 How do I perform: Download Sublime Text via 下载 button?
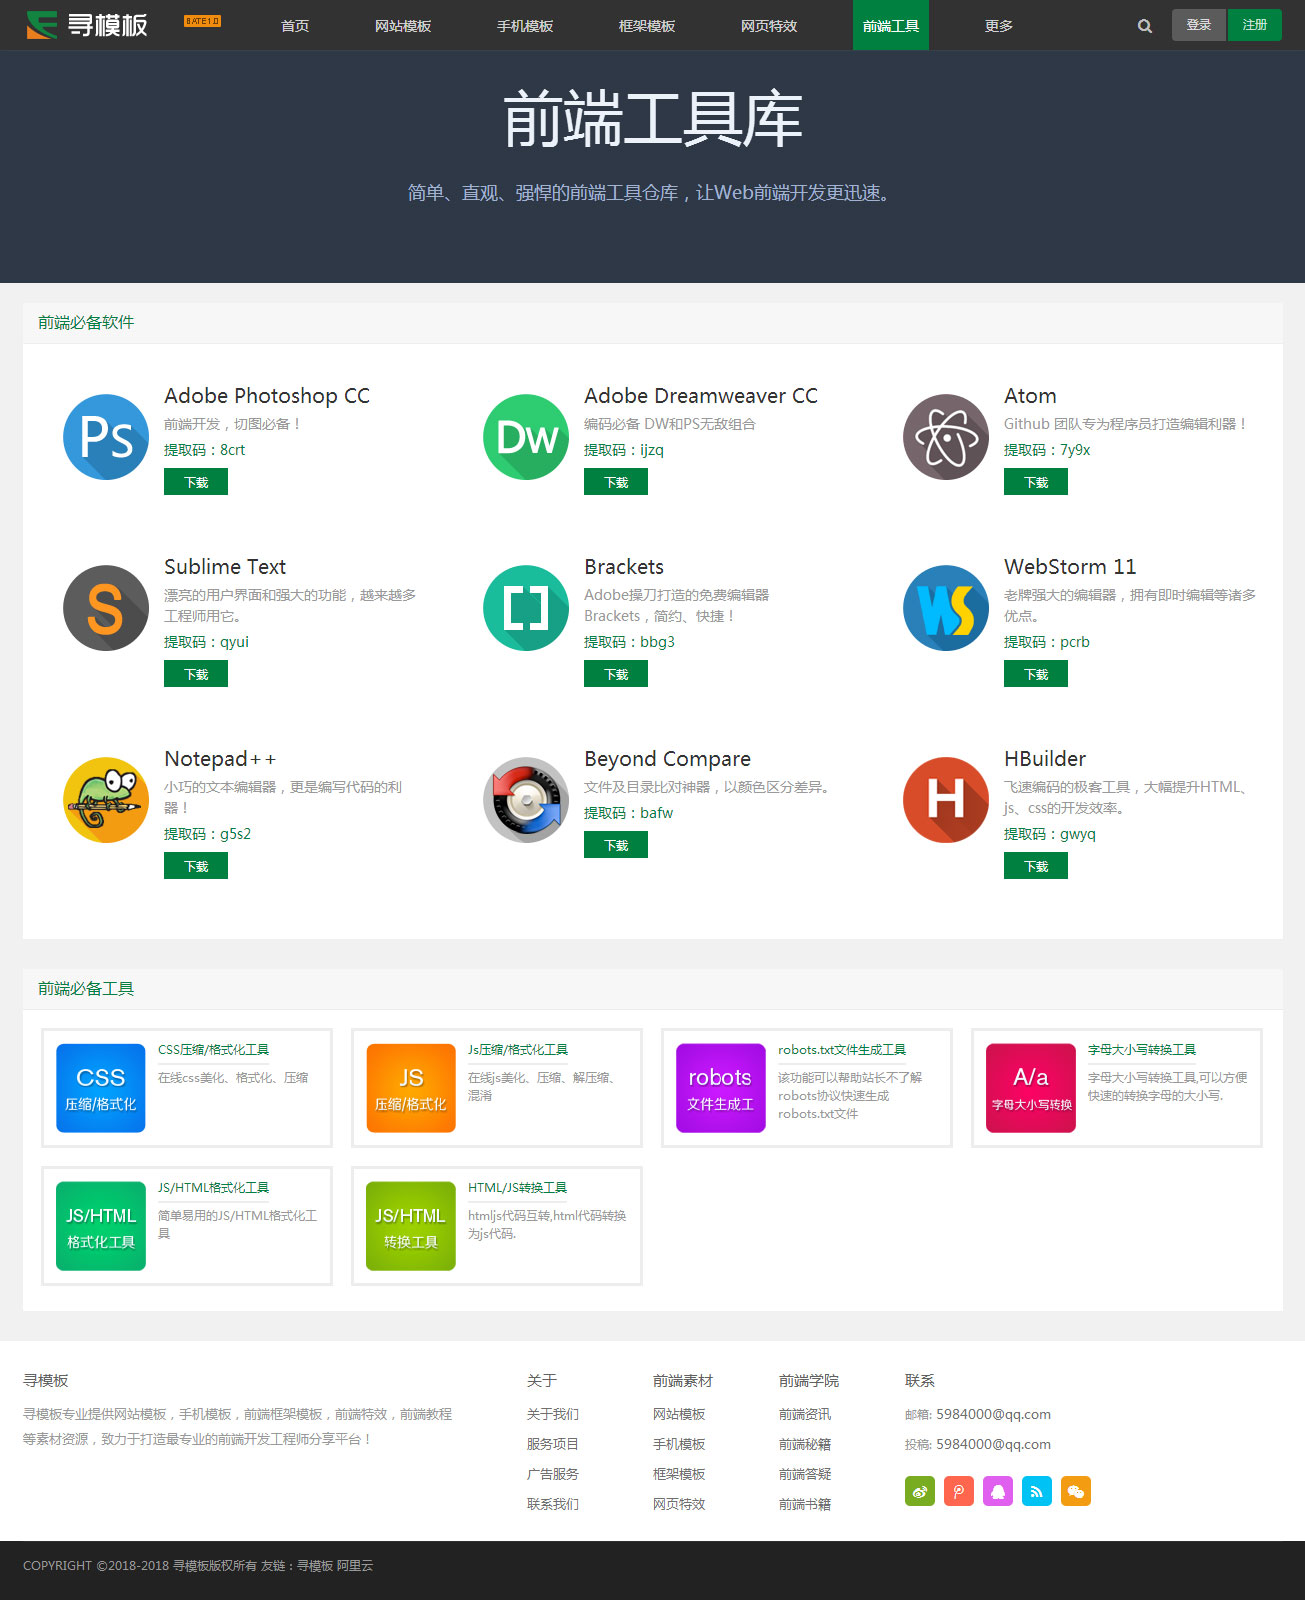[196, 674]
